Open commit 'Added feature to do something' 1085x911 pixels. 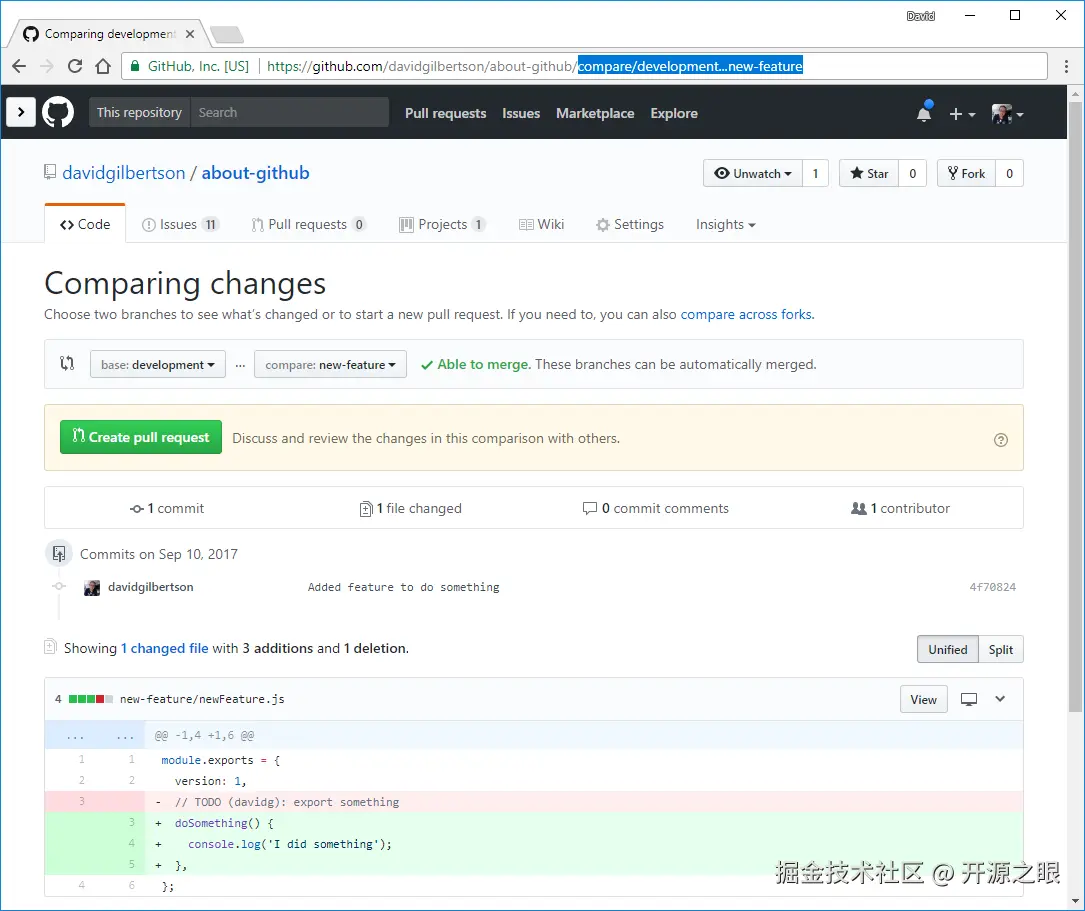403,587
